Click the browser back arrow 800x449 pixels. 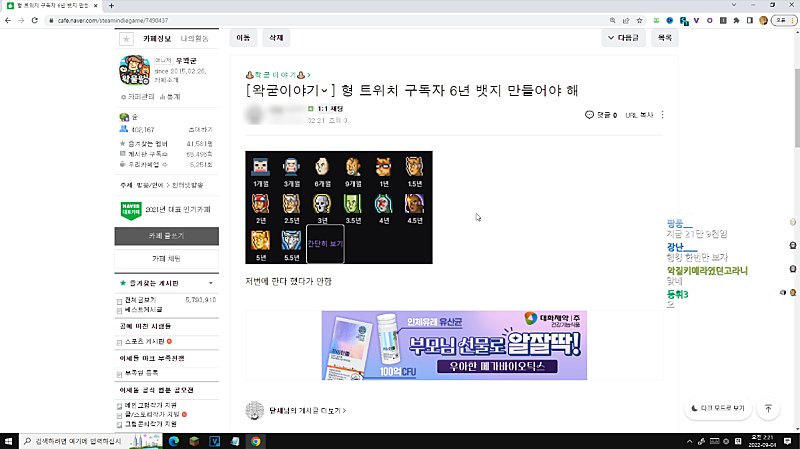pos(8,20)
